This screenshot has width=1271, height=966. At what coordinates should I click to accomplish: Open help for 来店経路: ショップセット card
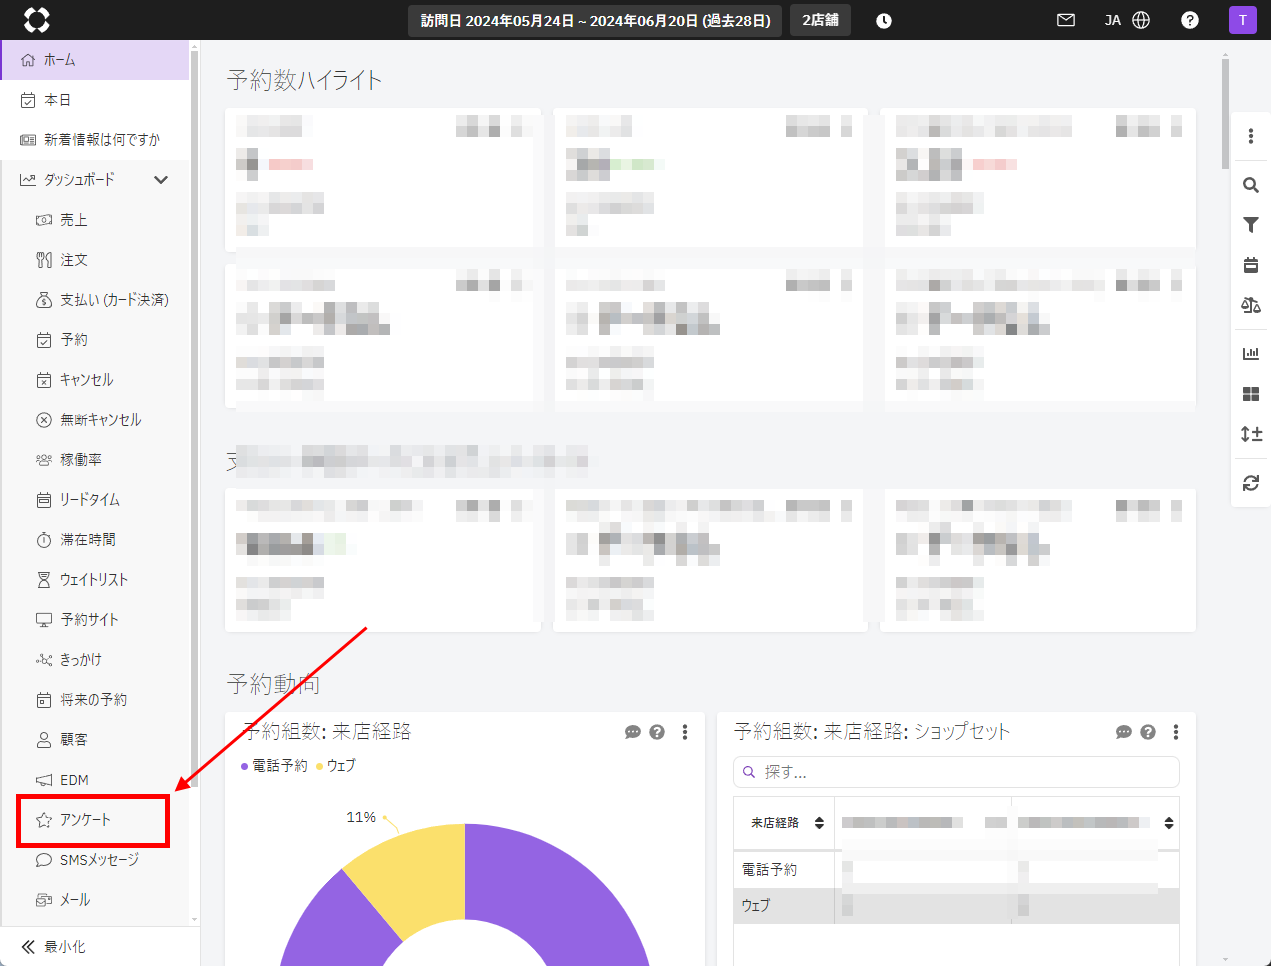pos(1148,732)
